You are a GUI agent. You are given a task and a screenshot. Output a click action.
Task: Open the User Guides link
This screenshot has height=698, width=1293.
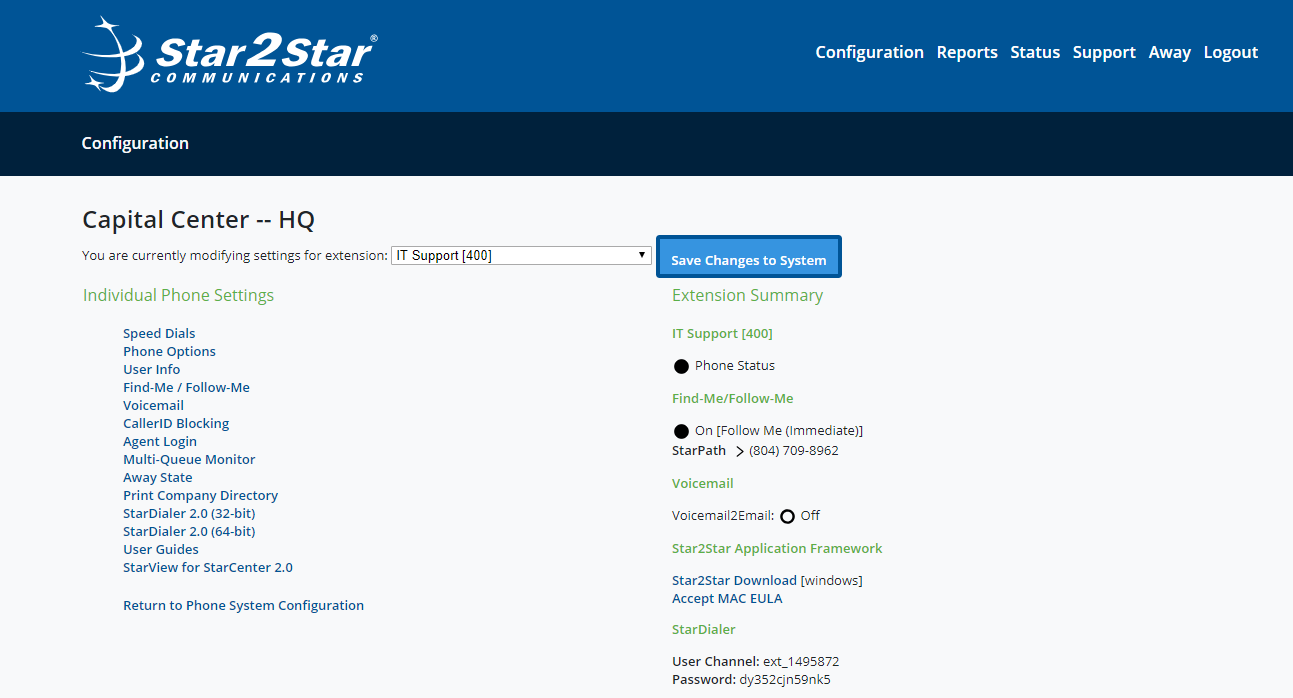160,549
